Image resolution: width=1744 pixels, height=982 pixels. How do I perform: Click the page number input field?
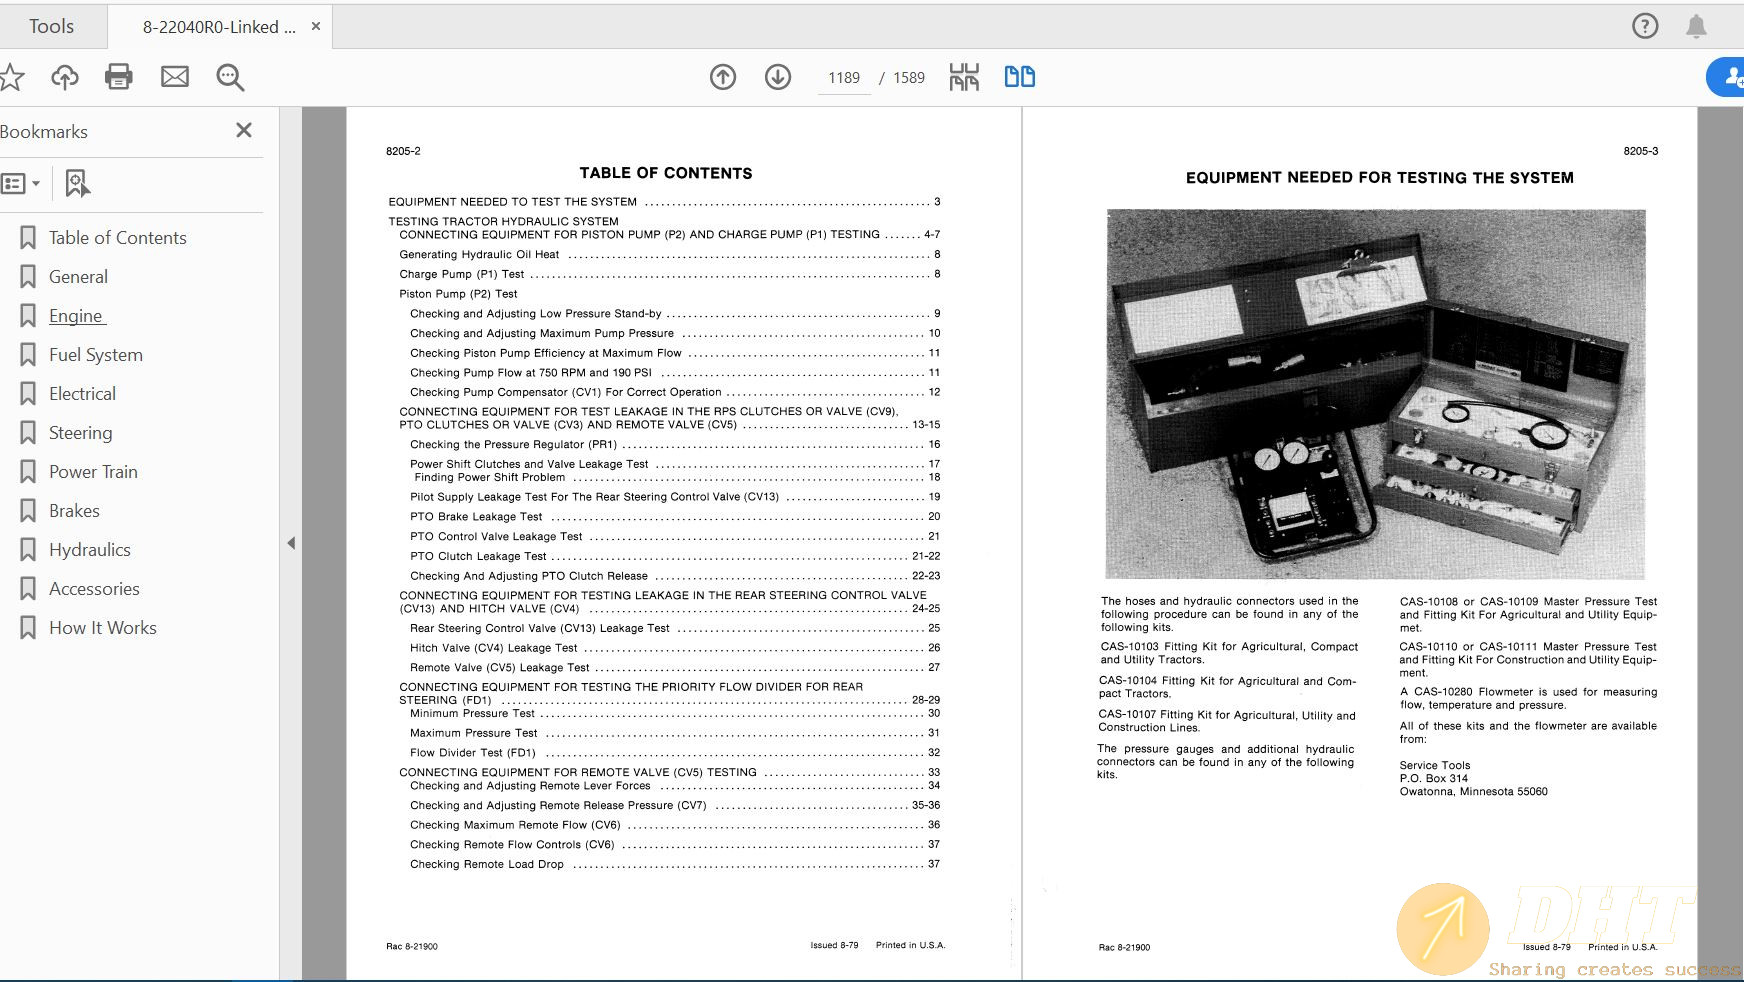[844, 78]
